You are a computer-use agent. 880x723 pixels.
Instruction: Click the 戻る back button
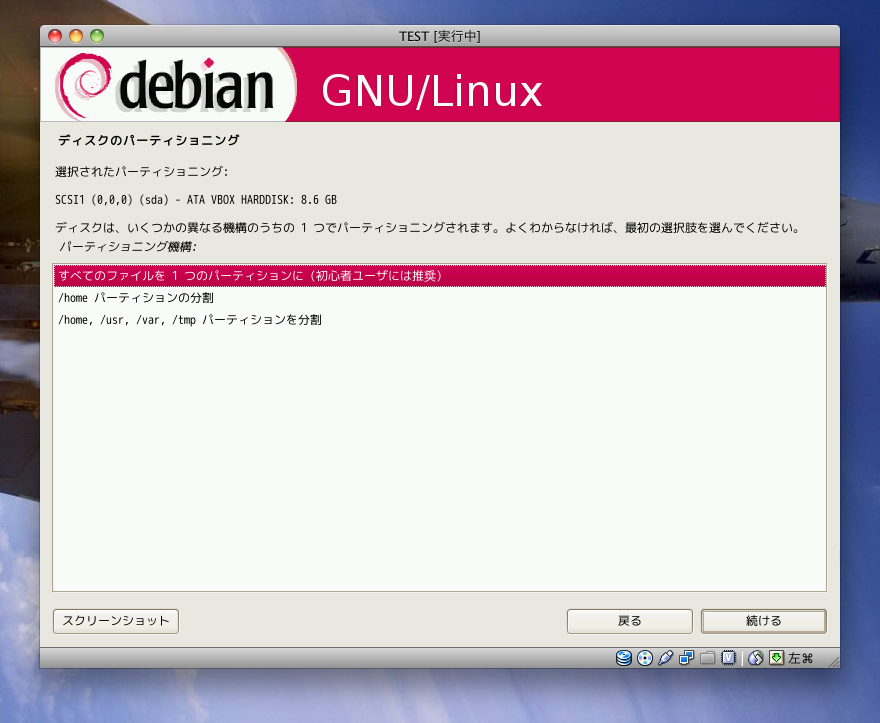tap(629, 621)
